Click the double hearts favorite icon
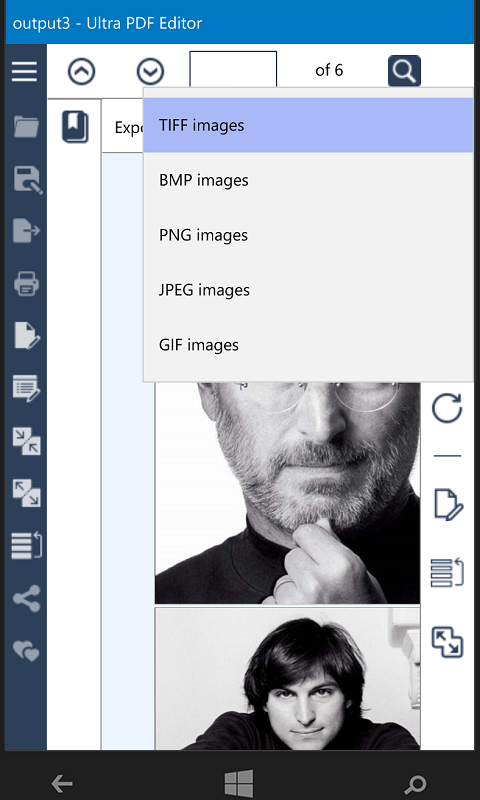Viewport: 480px width, 800px height. [x=26, y=651]
